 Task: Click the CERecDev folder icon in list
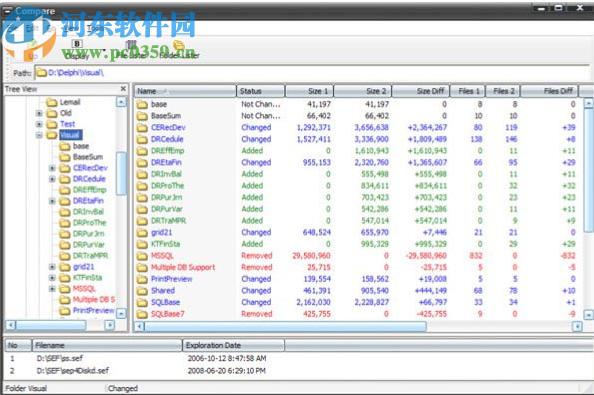pos(142,128)
